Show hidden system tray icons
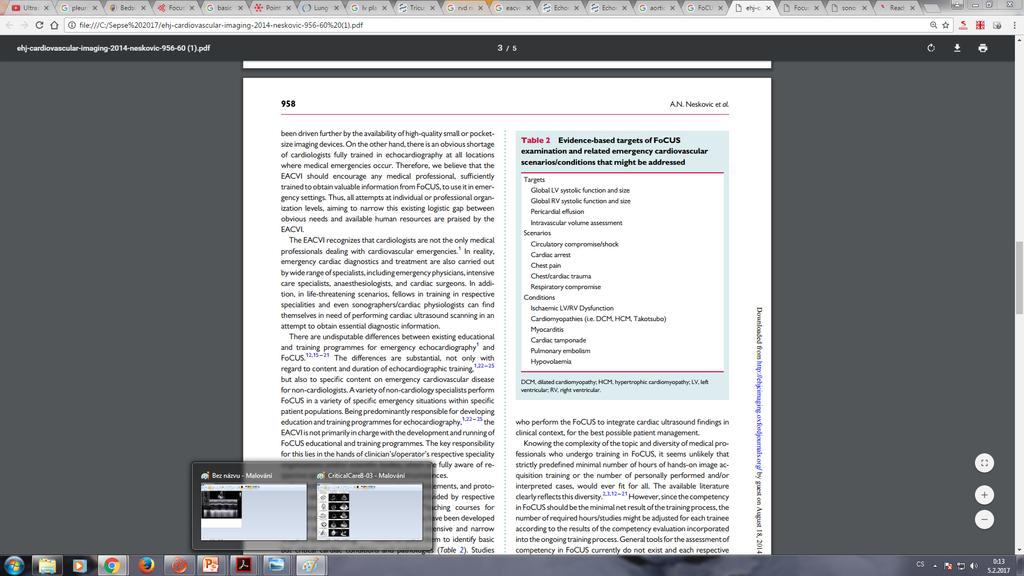1024x576 pixels. pos(935,566)
